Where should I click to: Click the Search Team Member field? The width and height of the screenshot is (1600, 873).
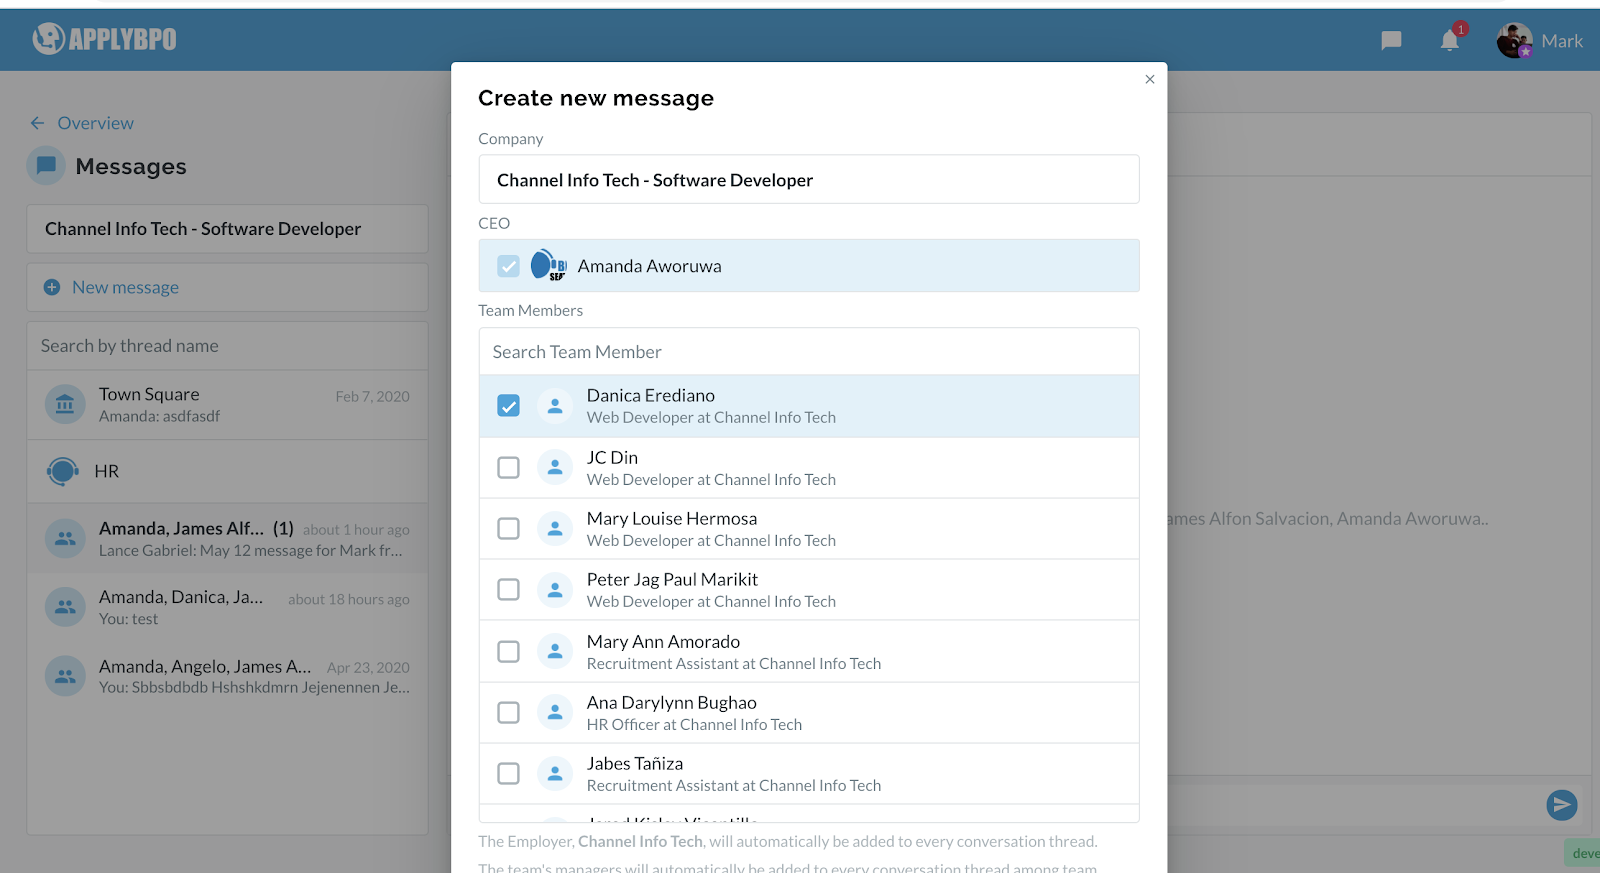point(808,352)
